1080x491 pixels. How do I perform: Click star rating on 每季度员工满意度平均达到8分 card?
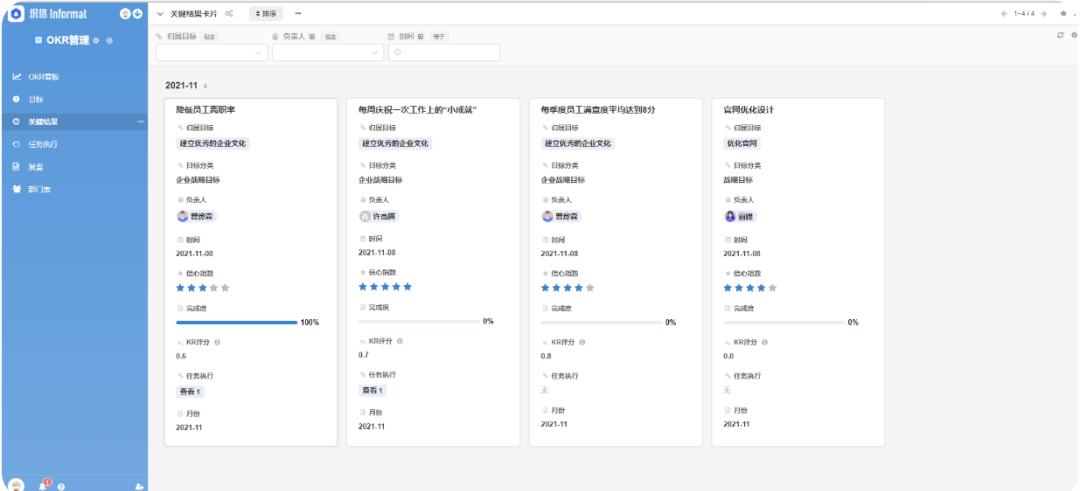(567, 288)
